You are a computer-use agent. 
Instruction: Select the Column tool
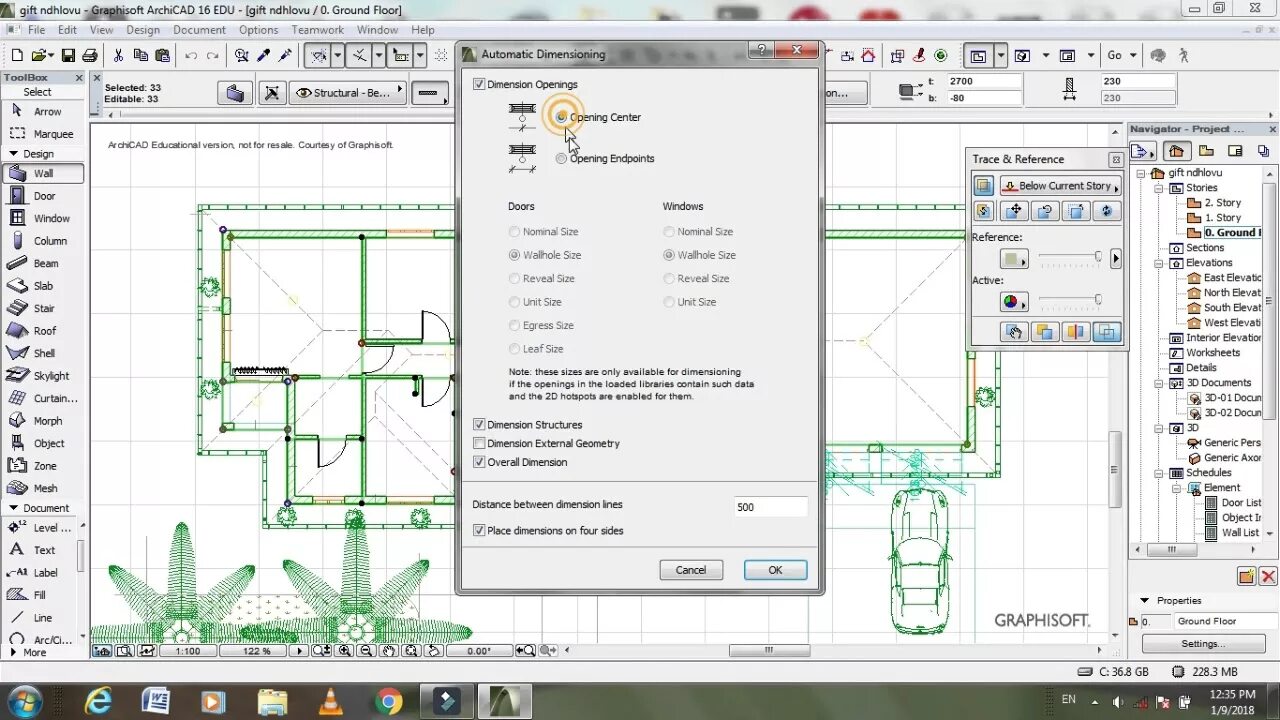[x=43, y=241]
